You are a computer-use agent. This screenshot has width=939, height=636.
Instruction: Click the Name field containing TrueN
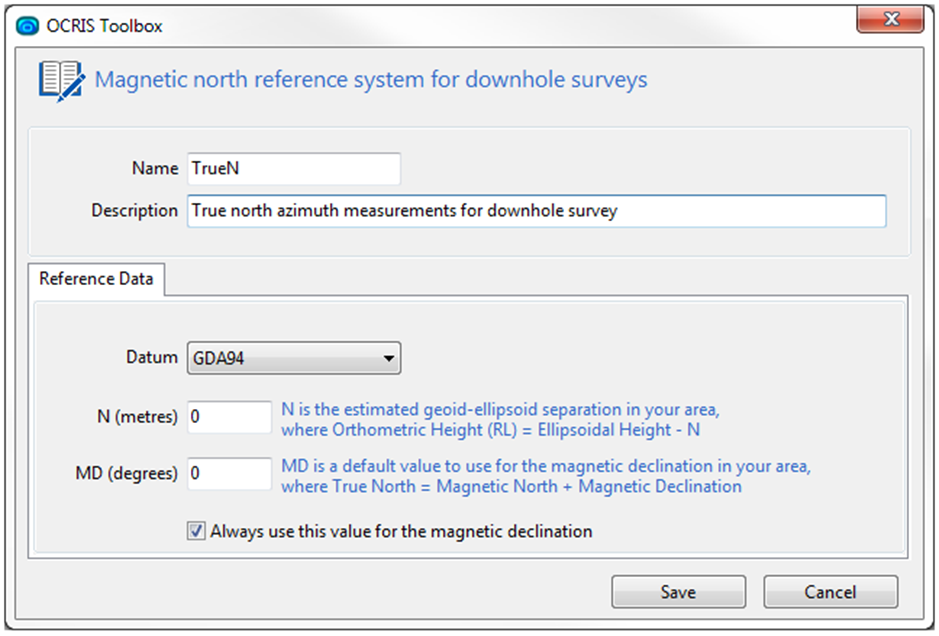294,169
